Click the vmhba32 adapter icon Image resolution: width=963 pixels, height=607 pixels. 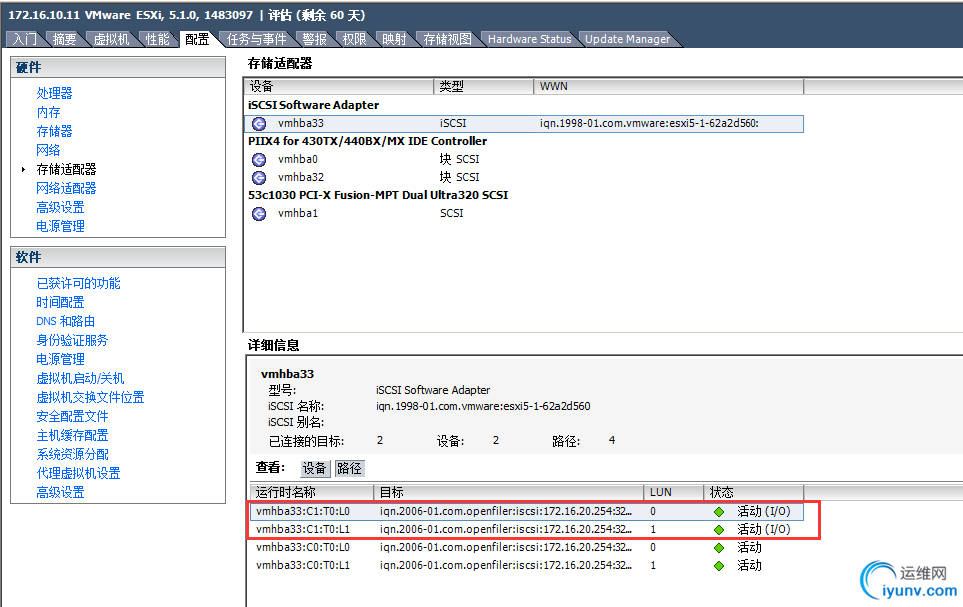pyautogui.click(x=259, y=178)
